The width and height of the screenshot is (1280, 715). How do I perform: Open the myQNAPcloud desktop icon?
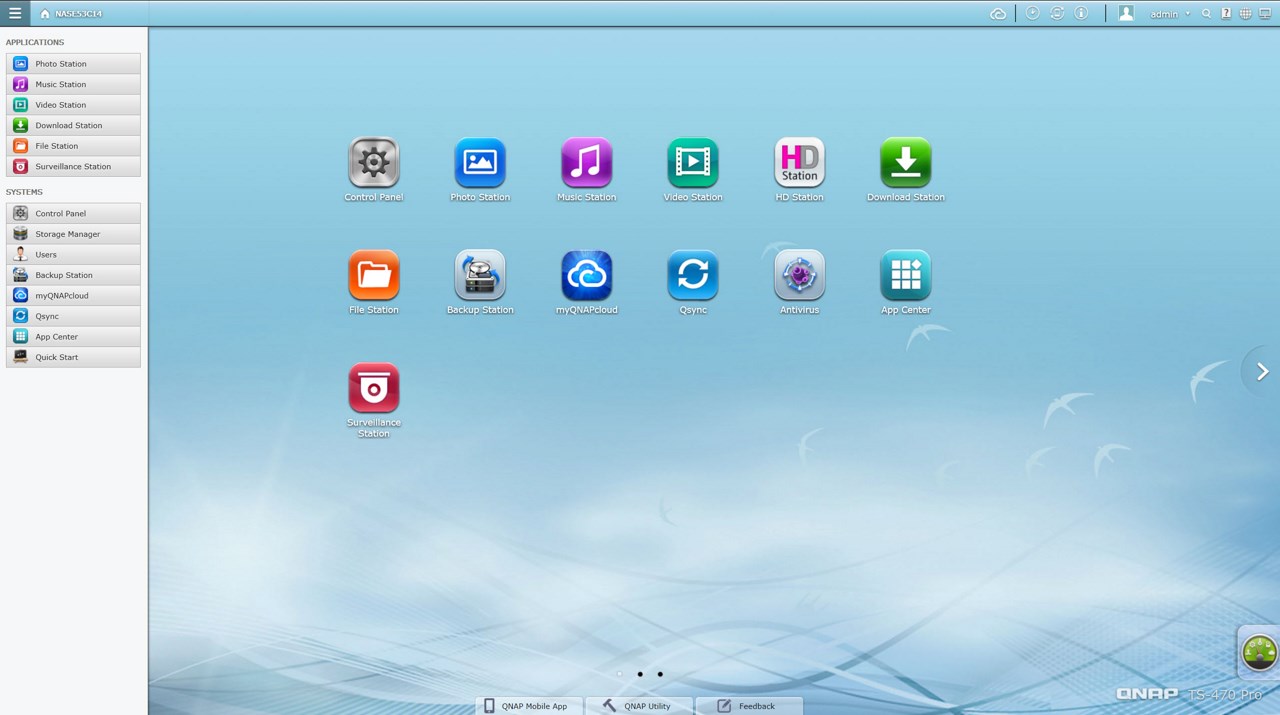[586, 275]
